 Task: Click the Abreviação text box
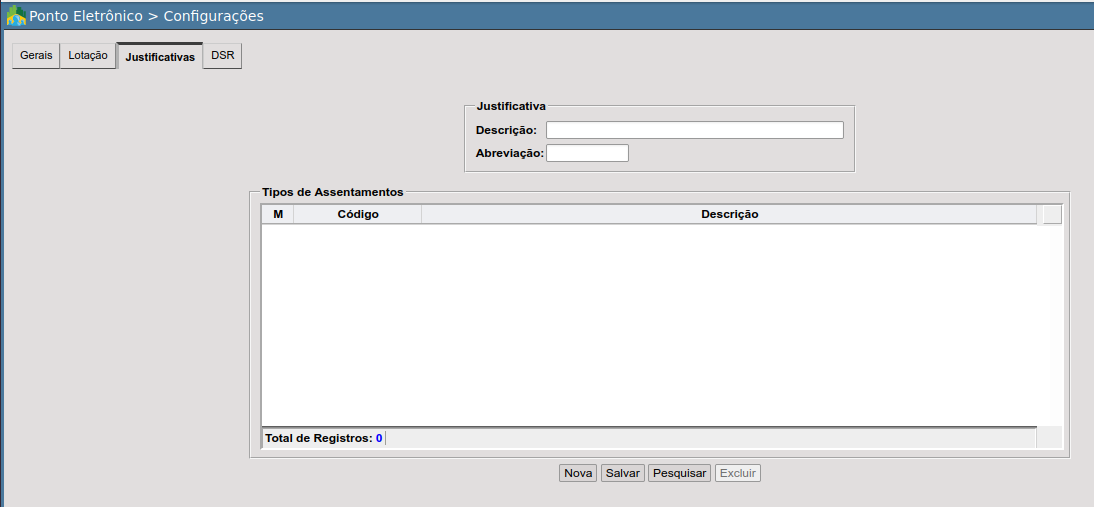[x=587, y=153]
